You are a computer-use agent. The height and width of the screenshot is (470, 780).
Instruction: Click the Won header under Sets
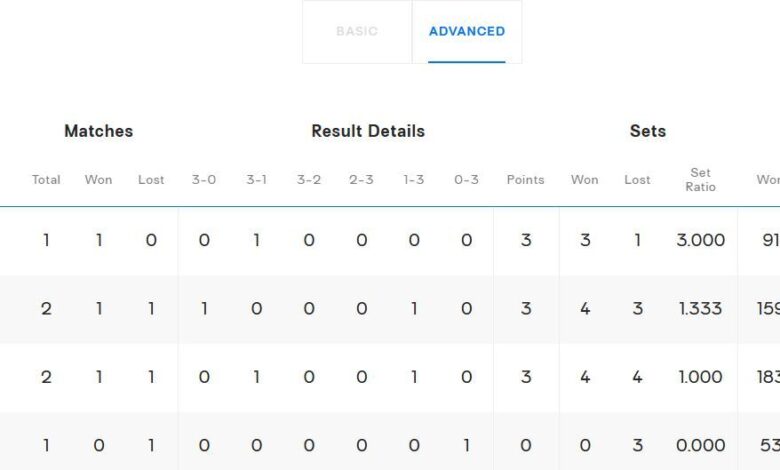tap(584, 180)
